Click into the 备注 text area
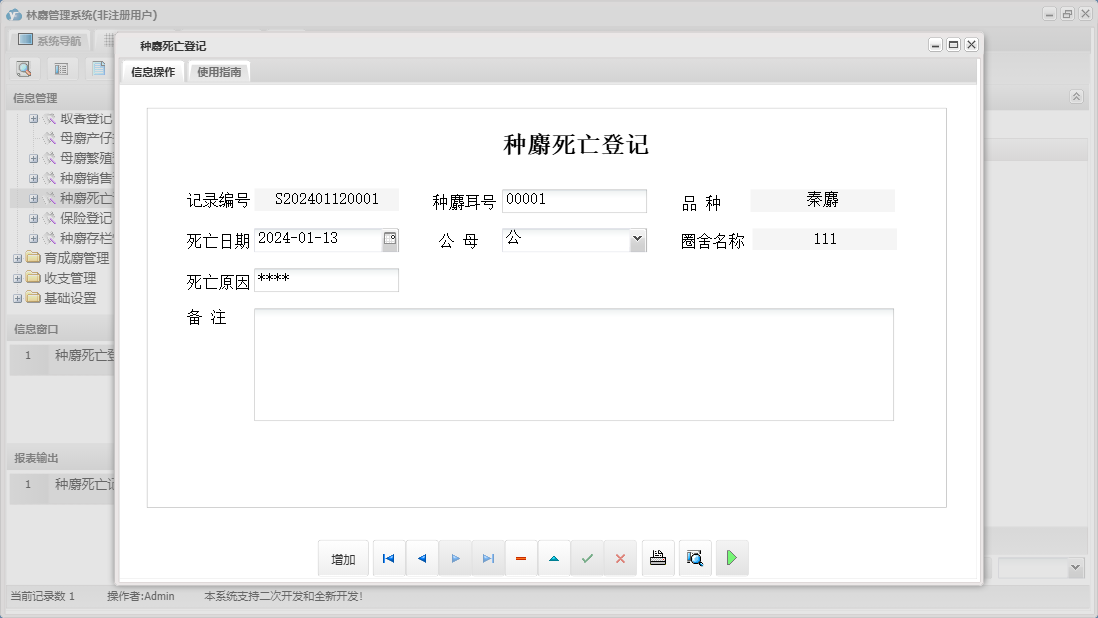Viewport: 1098px width, 618px height. coord(573,364)
